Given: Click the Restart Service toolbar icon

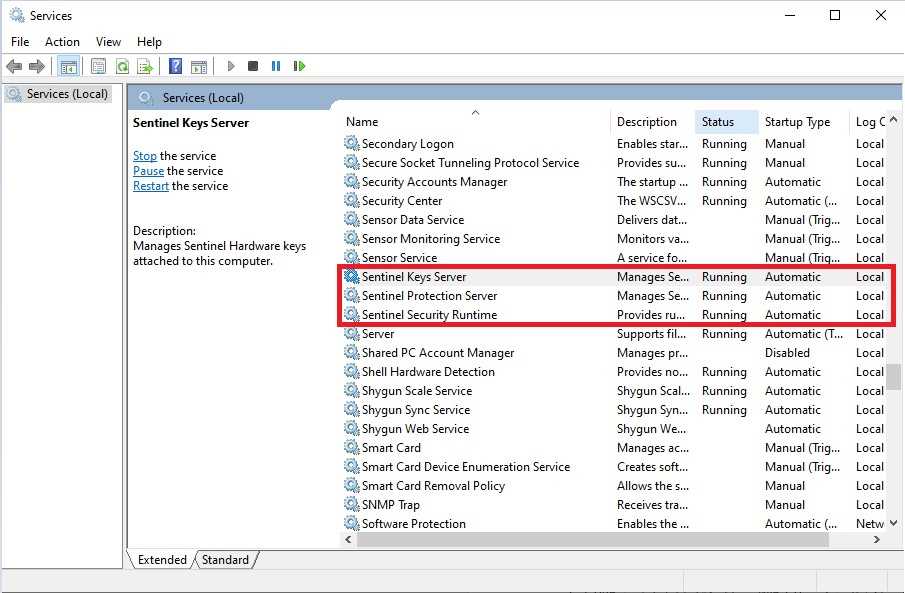Looking at the screenshot, I should click(299, 66).
